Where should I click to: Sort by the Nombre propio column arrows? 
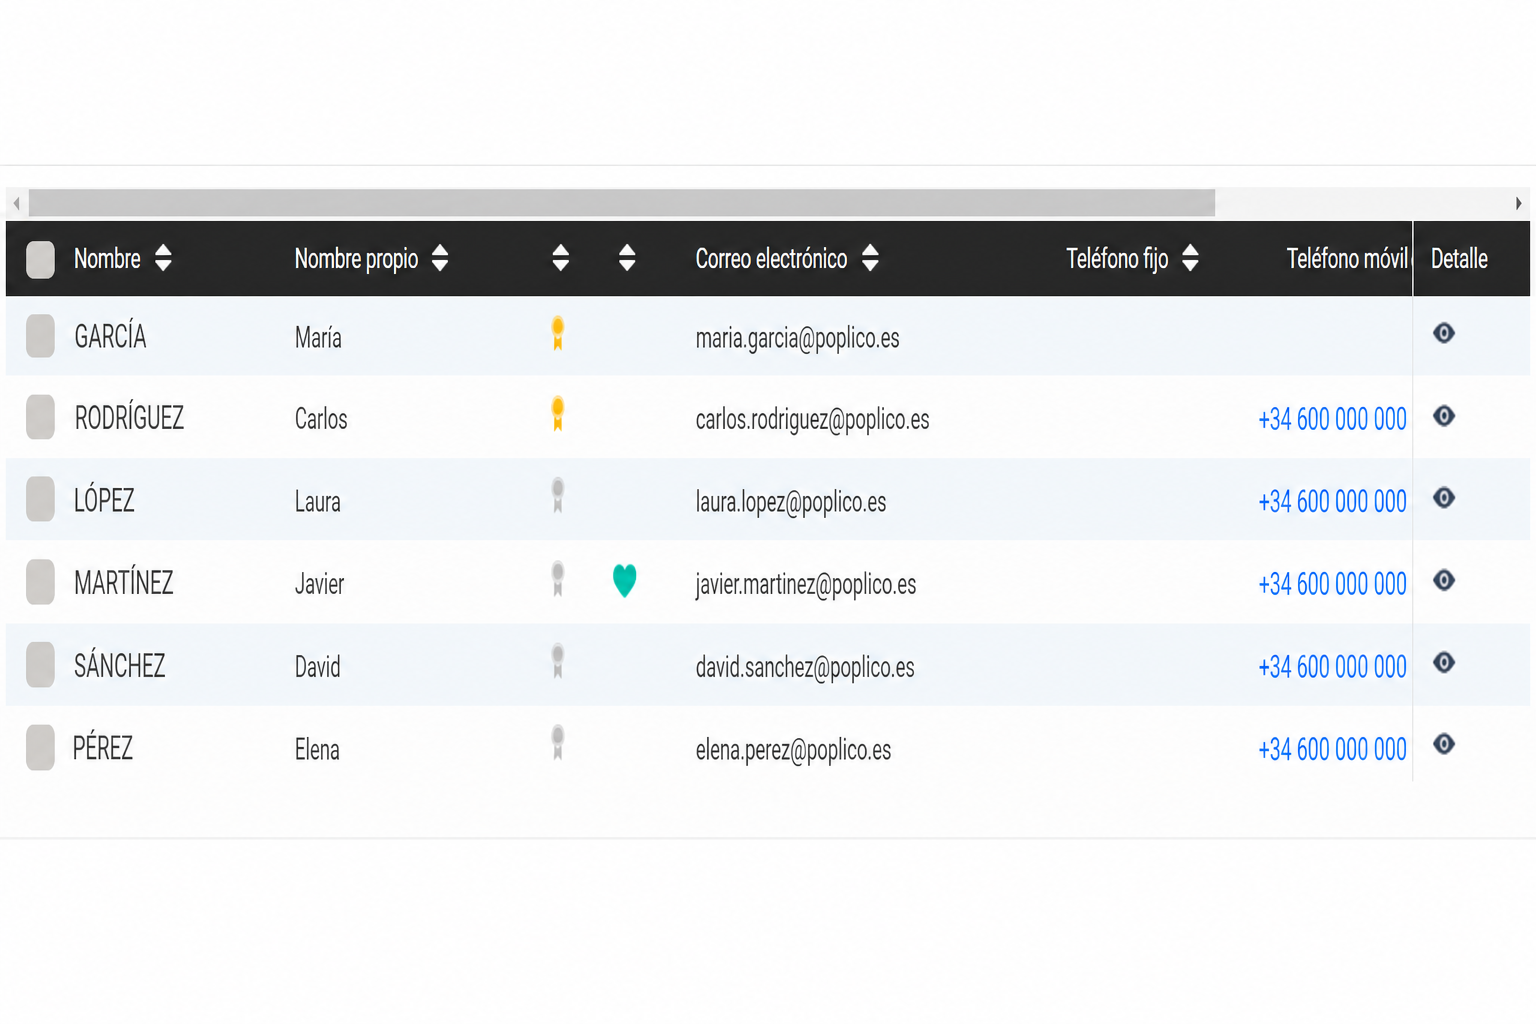[440, 258]
